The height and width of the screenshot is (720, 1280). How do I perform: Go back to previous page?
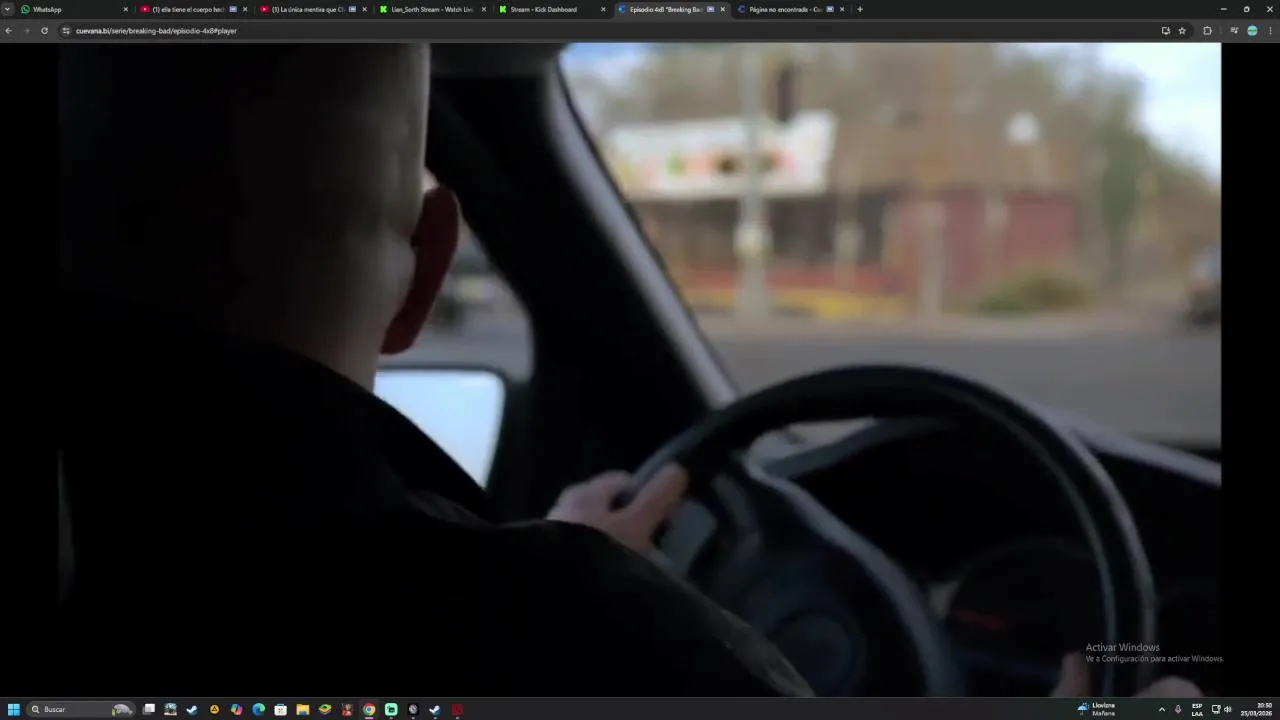[9, 31]
